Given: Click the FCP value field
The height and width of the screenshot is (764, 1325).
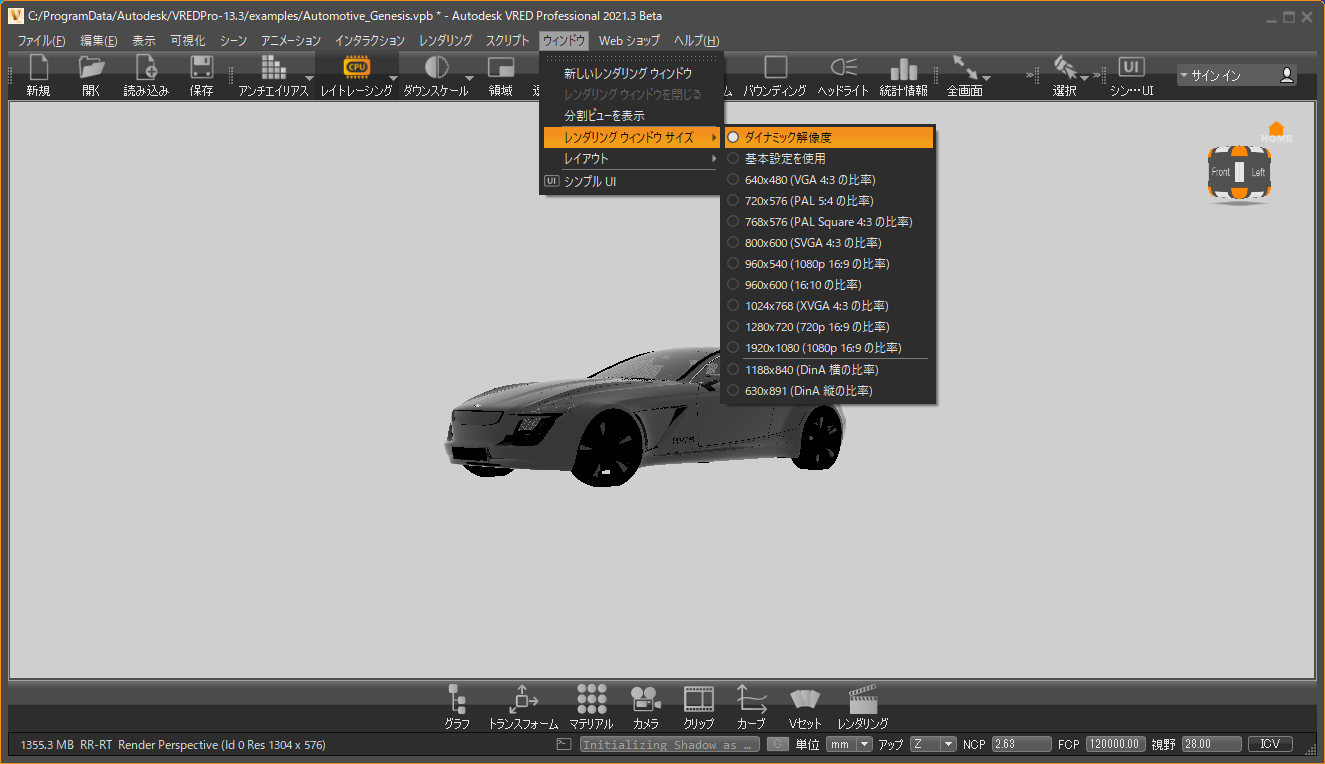Looking at the screenshot, I should 1116,744.
